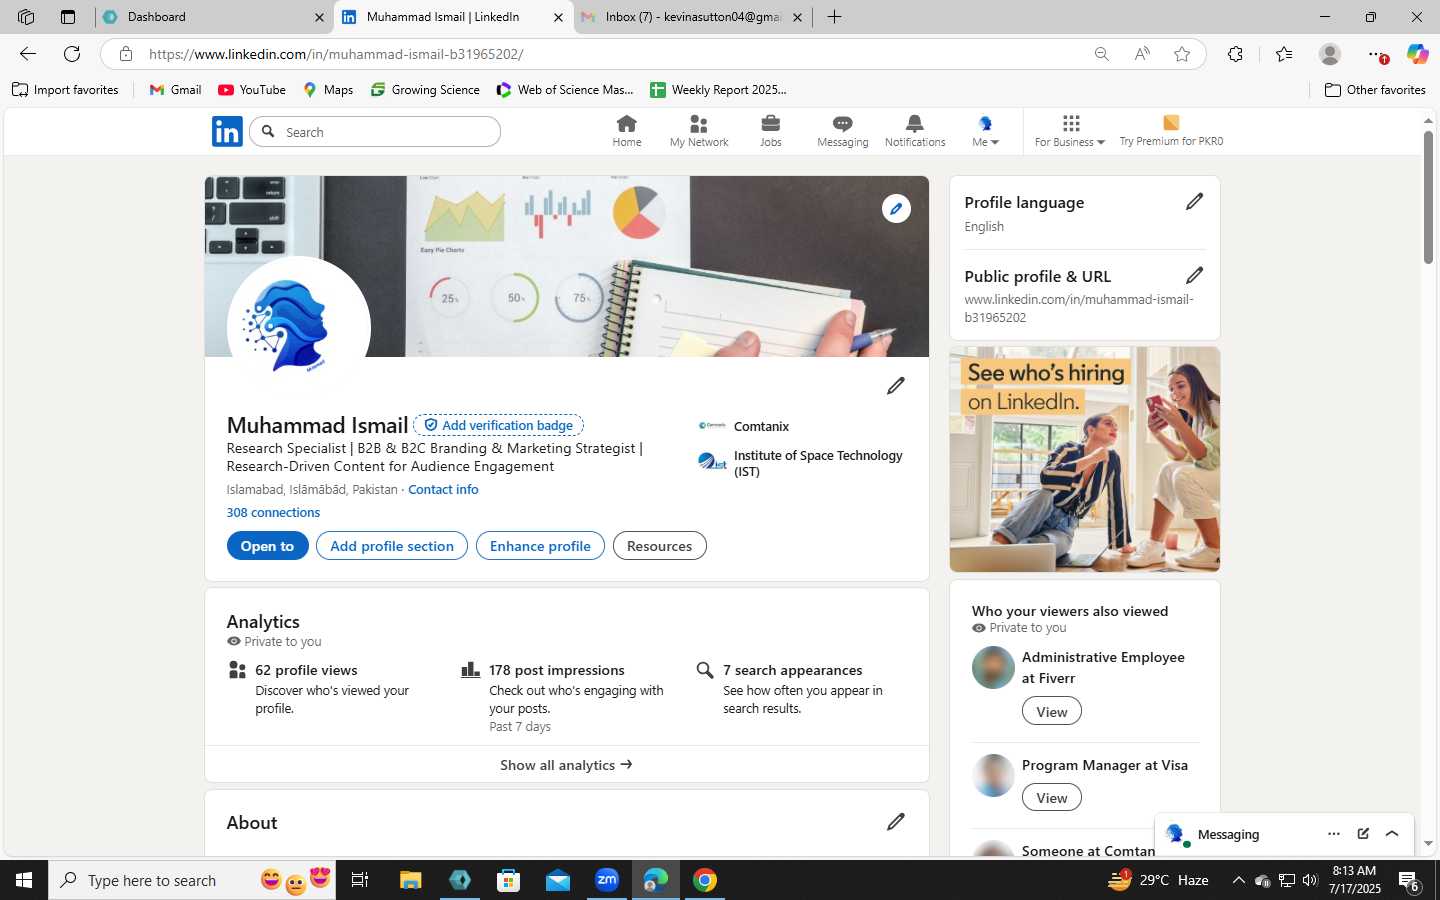Open YouTube favorites bookmark

click(x=252, y=90)
